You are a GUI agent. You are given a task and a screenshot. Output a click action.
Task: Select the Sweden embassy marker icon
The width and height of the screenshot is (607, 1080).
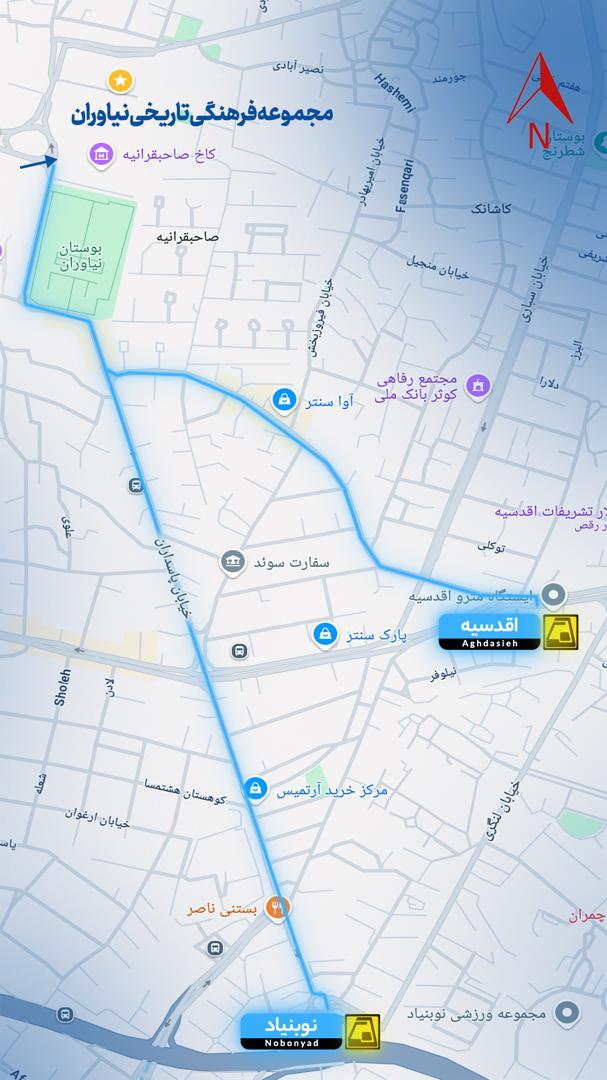[x=233, y=561]
